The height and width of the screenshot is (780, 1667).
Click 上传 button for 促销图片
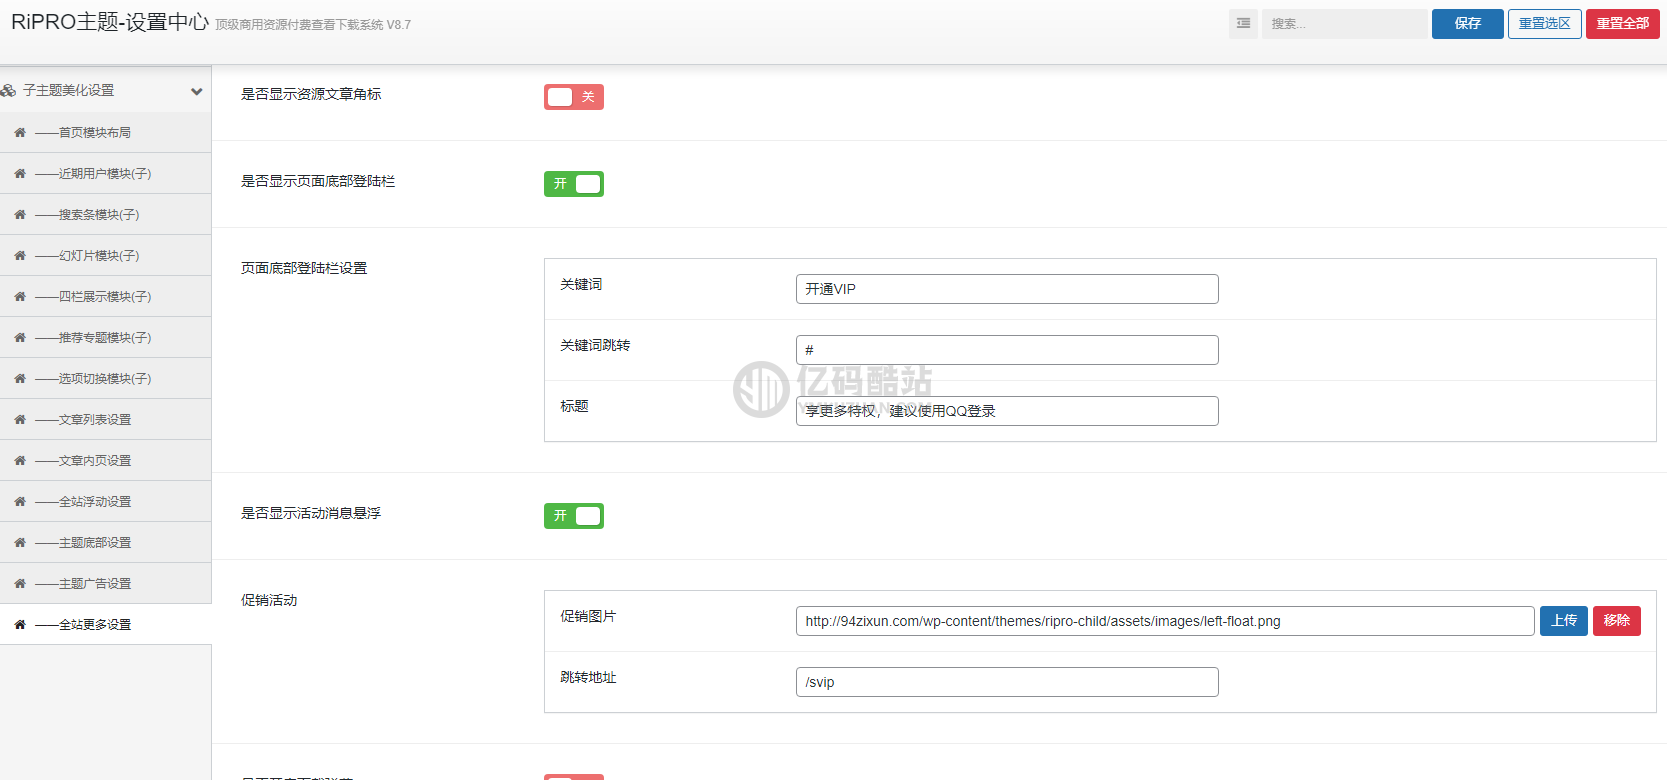1563,621
